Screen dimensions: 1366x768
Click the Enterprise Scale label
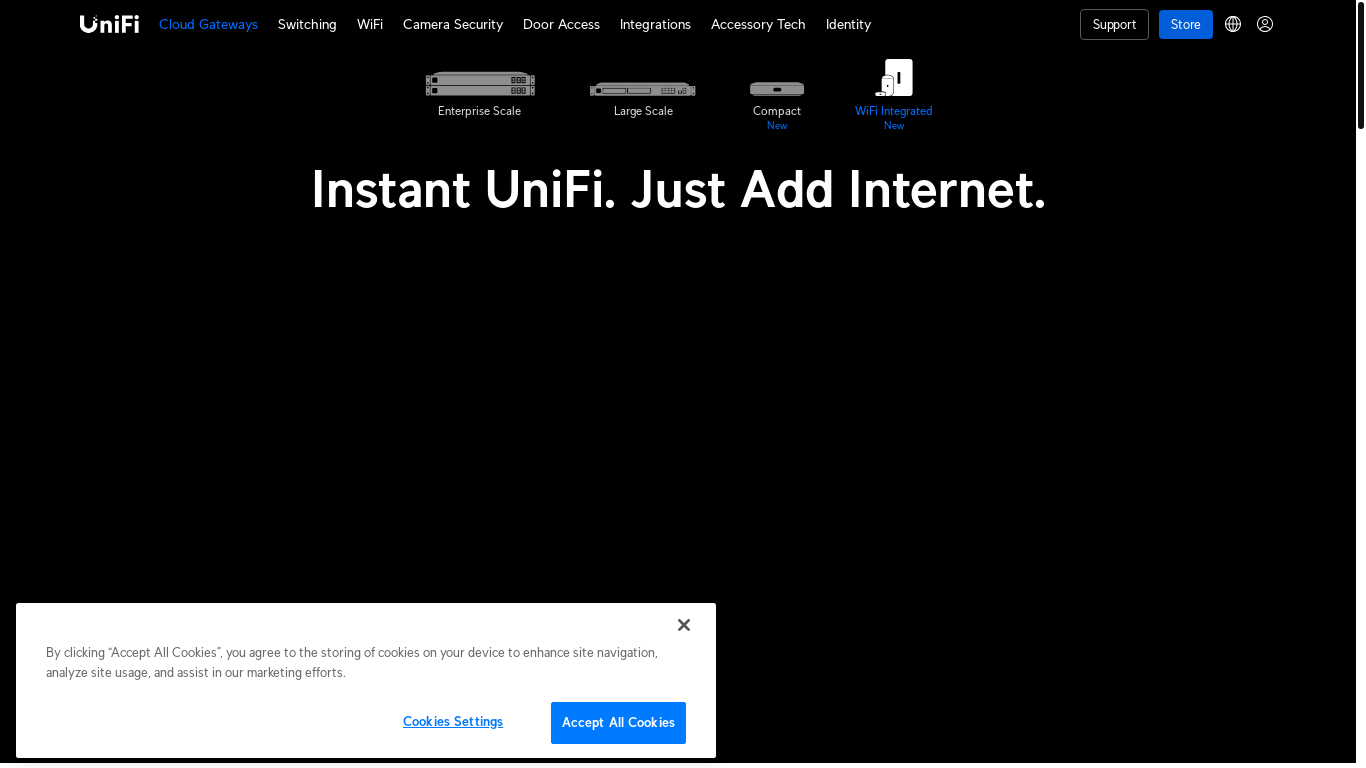[x=479, y=111]
